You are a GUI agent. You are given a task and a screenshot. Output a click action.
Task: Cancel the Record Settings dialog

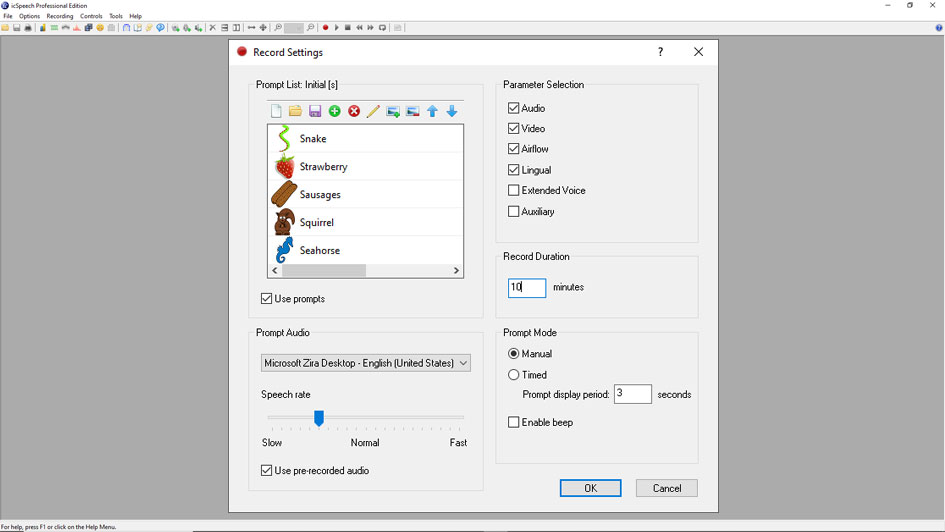pos(666,488)
